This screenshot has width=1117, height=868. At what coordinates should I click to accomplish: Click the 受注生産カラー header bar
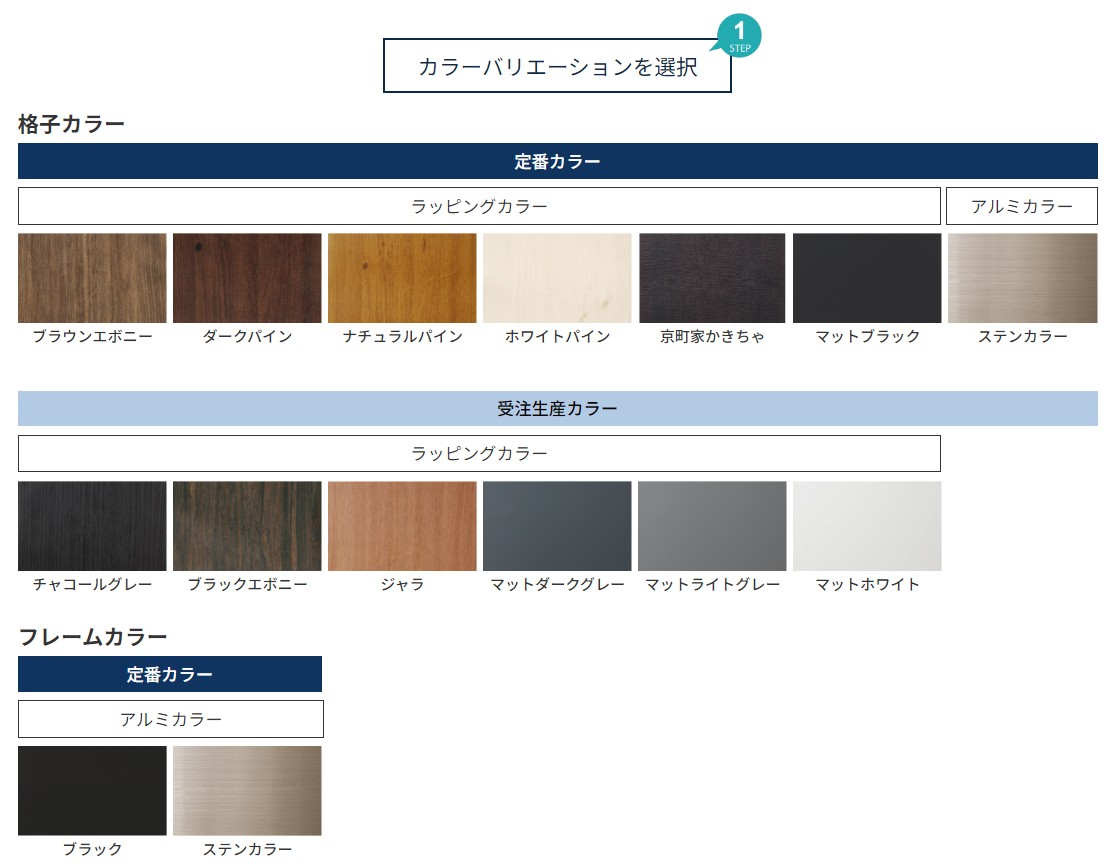pyautogui.click(x=557, y=409)
